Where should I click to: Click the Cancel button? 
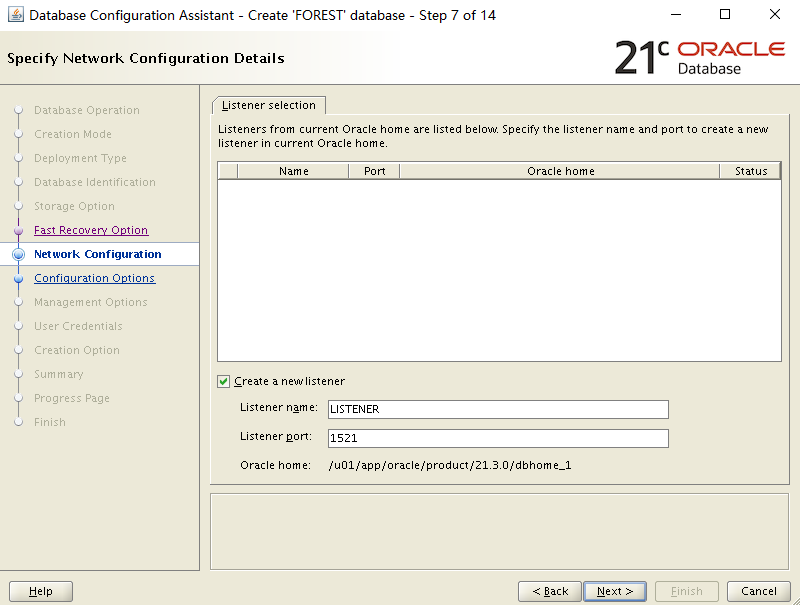[x=759, y=591]
